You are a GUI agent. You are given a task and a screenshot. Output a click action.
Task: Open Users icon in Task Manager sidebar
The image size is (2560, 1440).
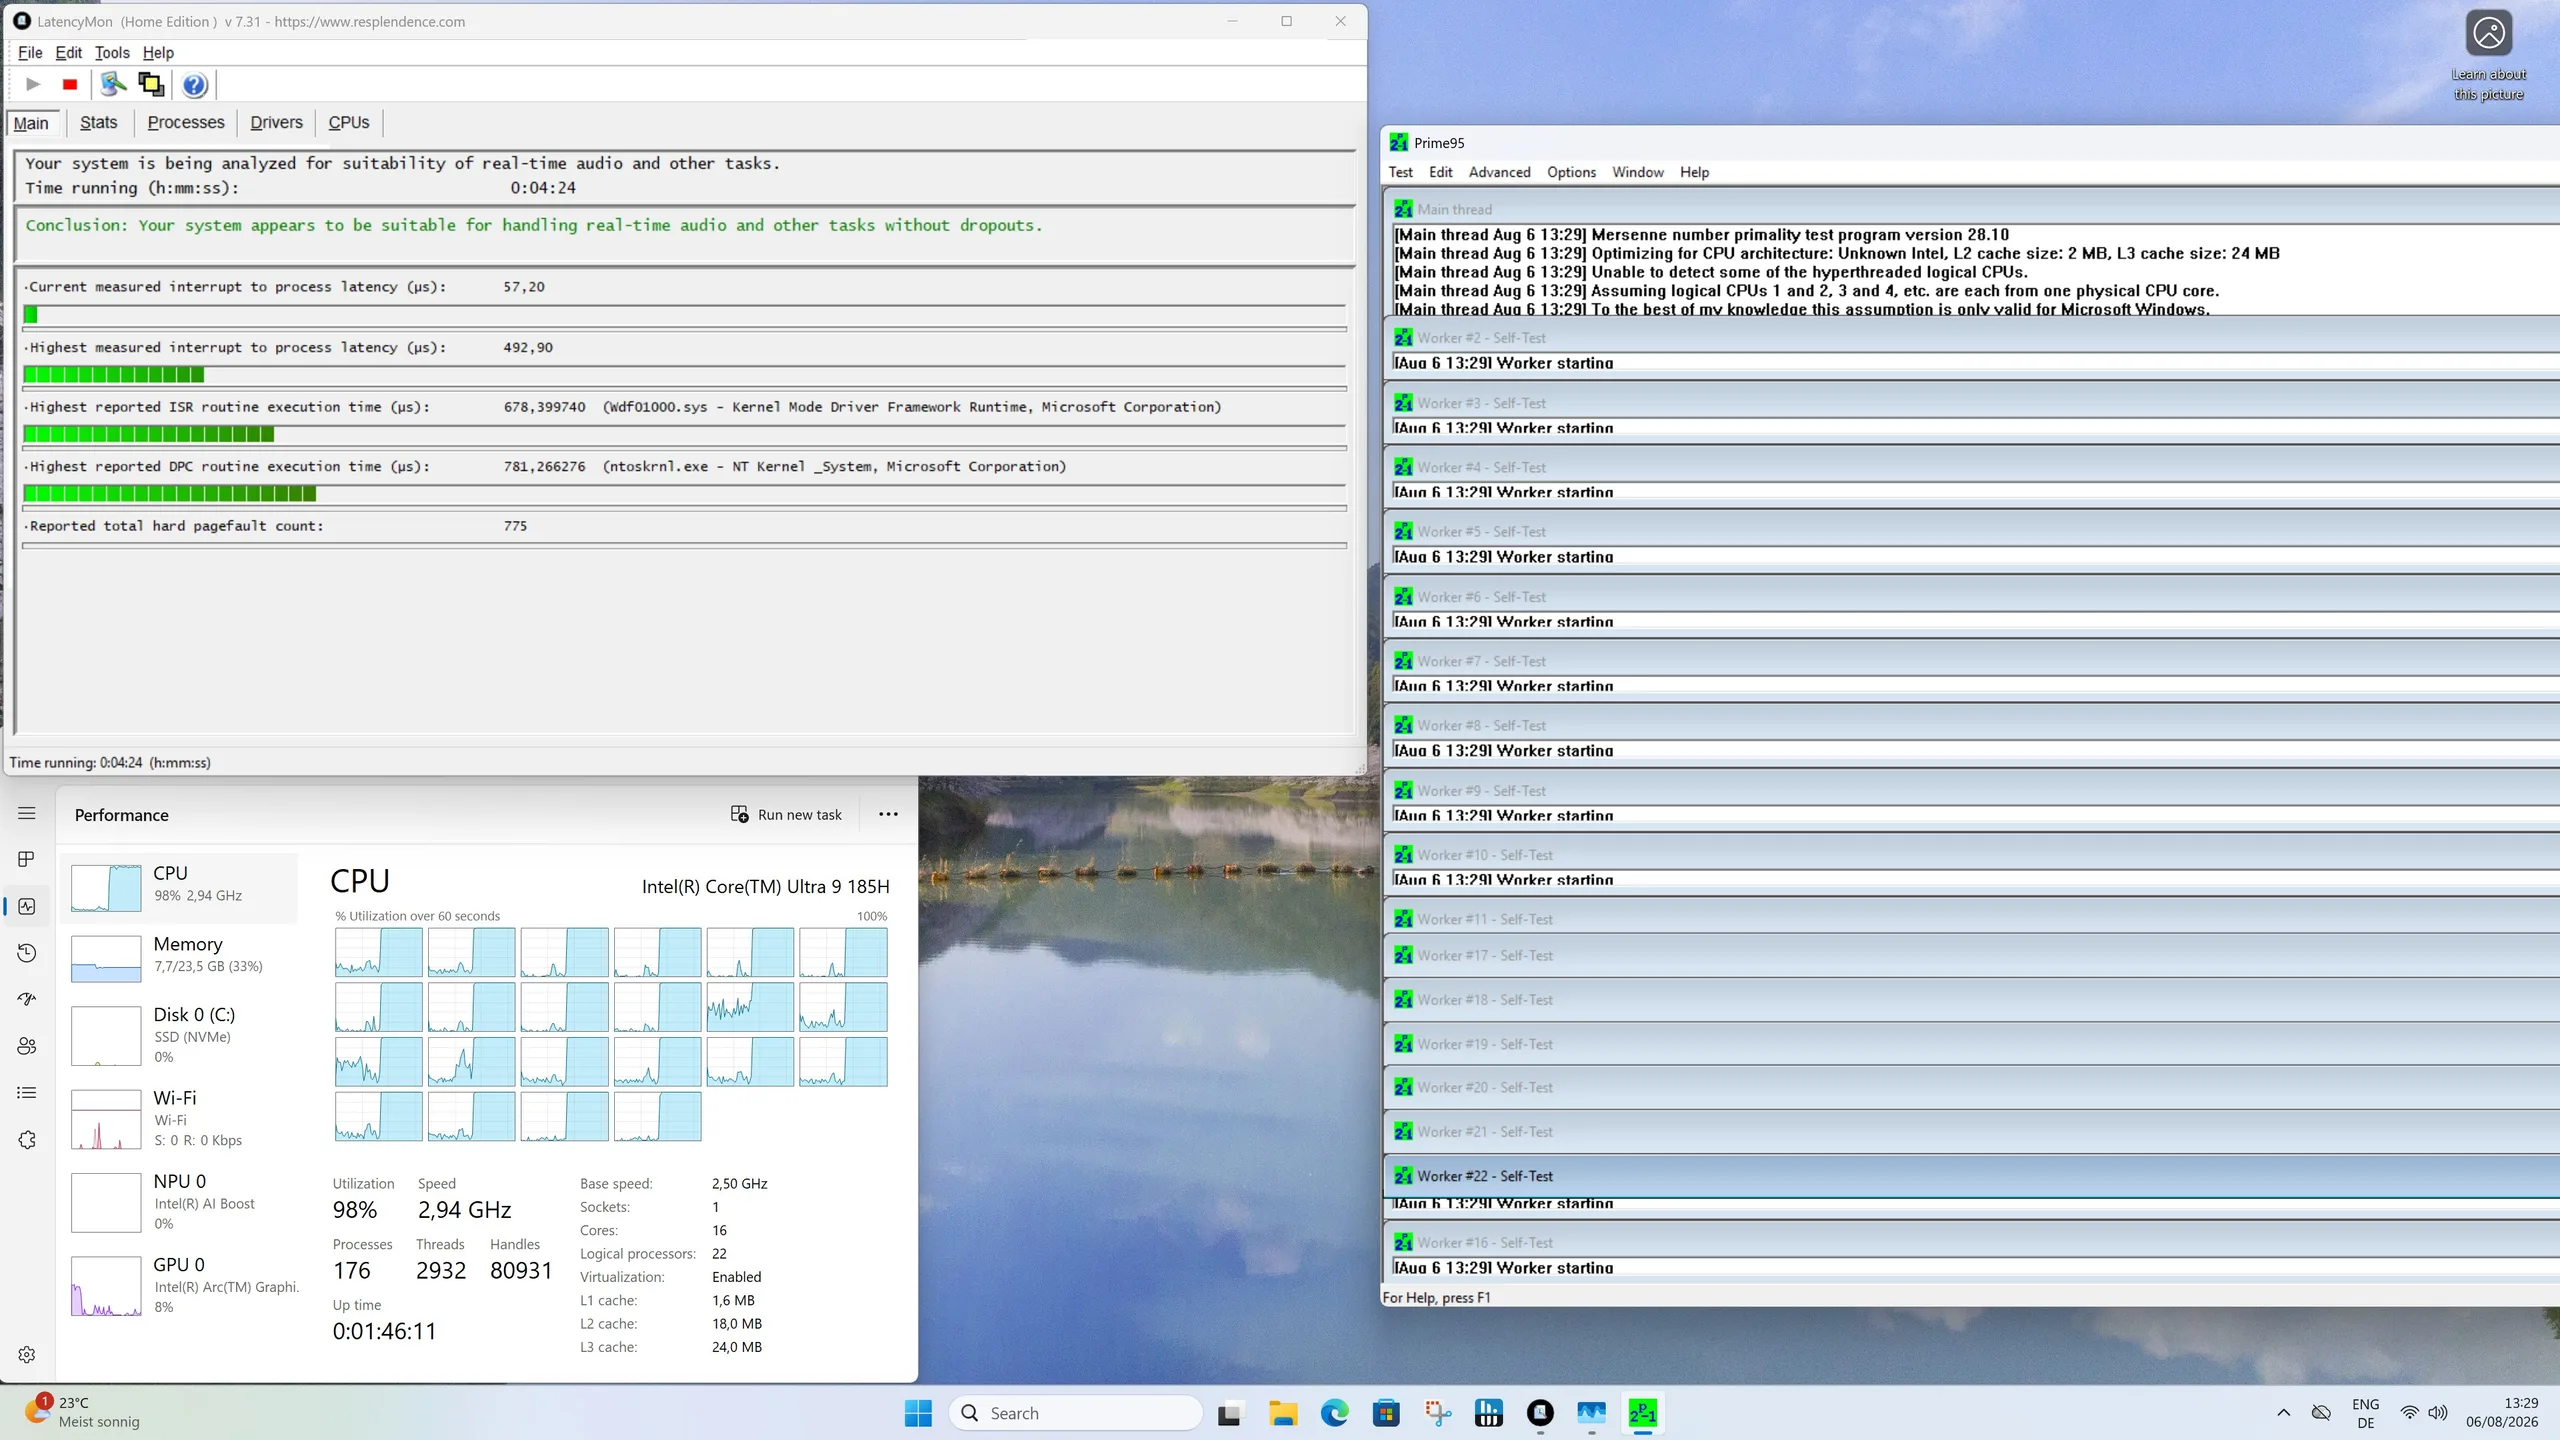27,1046
